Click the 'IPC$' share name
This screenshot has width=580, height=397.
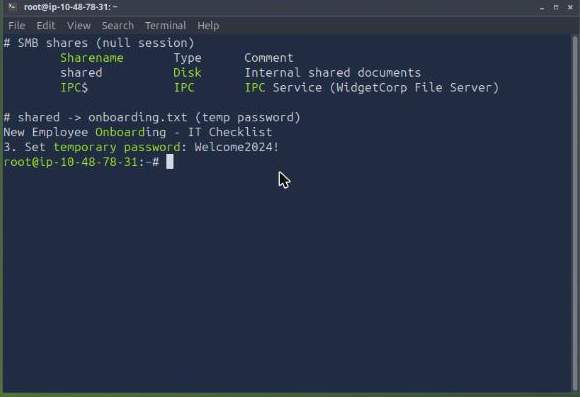coord(74,88)
